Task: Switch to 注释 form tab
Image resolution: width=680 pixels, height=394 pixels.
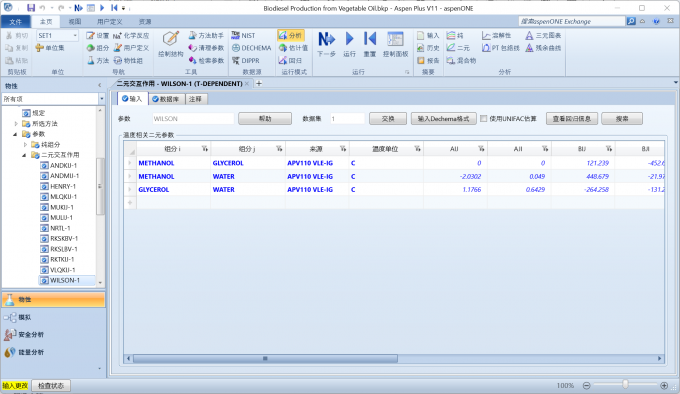Action: (196, 99)
